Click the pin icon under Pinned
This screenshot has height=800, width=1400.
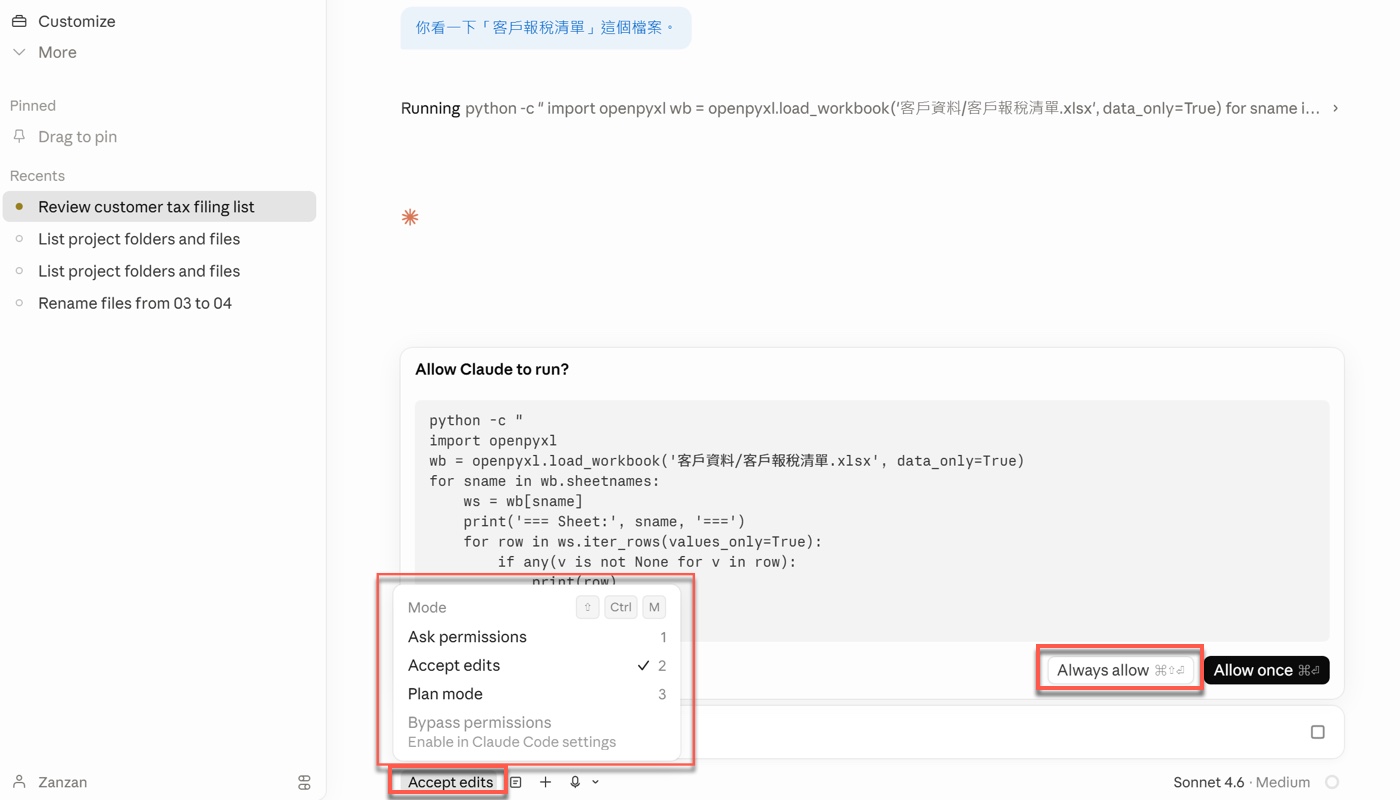click(x=19, y=136)
